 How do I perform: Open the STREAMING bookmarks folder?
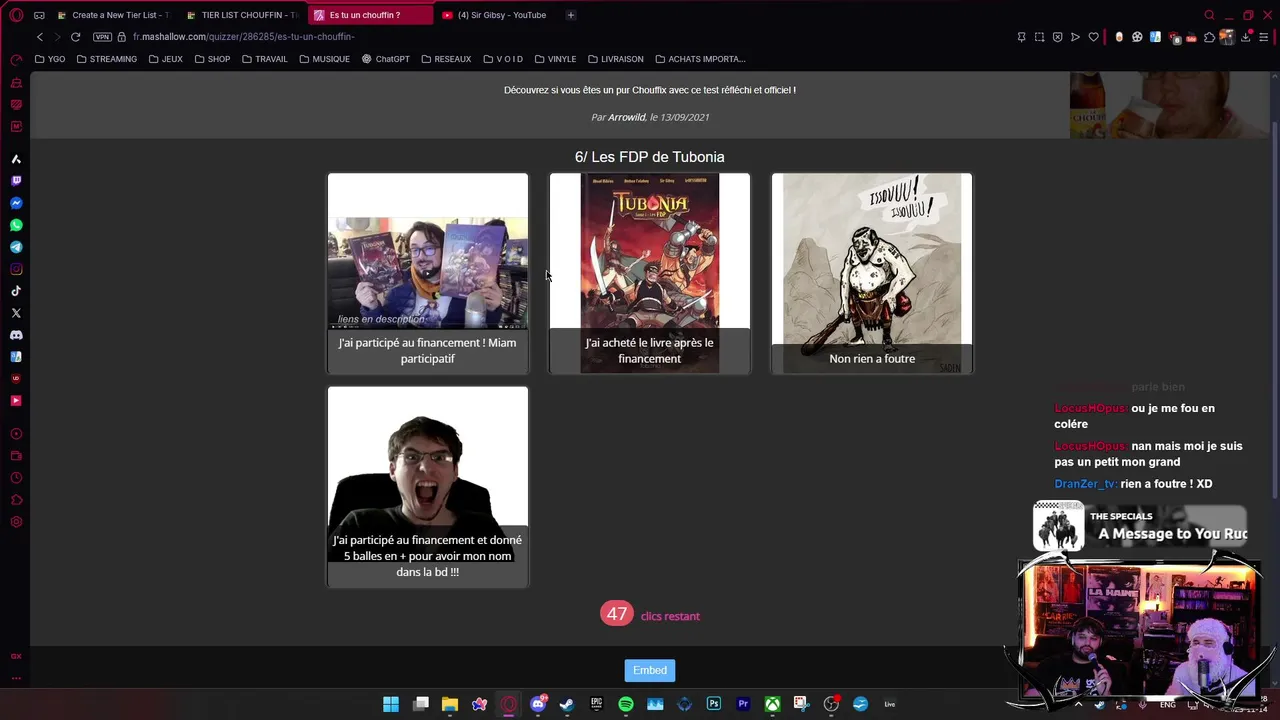coord(107,59)
